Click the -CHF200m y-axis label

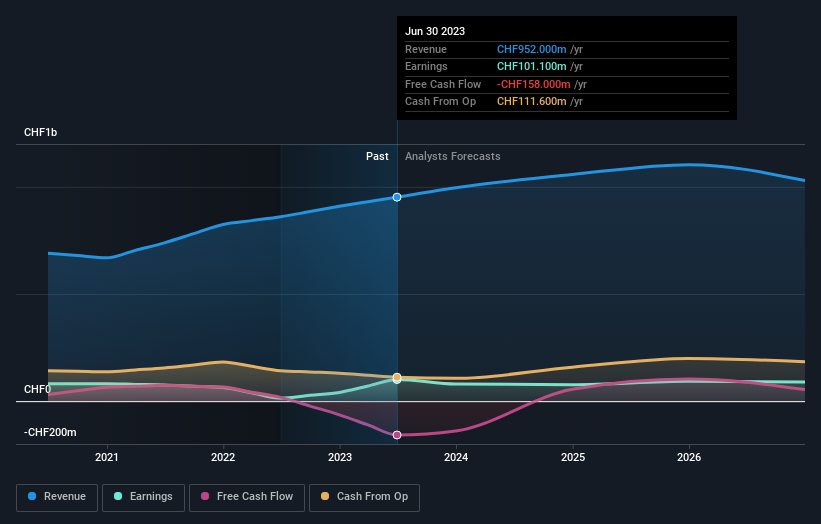pyautogui.click(x=50, y=432)
